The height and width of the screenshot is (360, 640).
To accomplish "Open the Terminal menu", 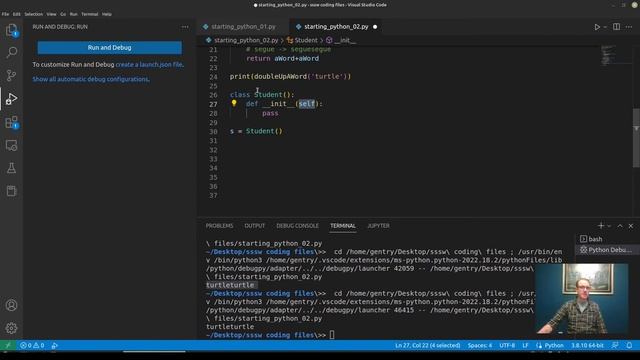I will [x=89, y=14].
